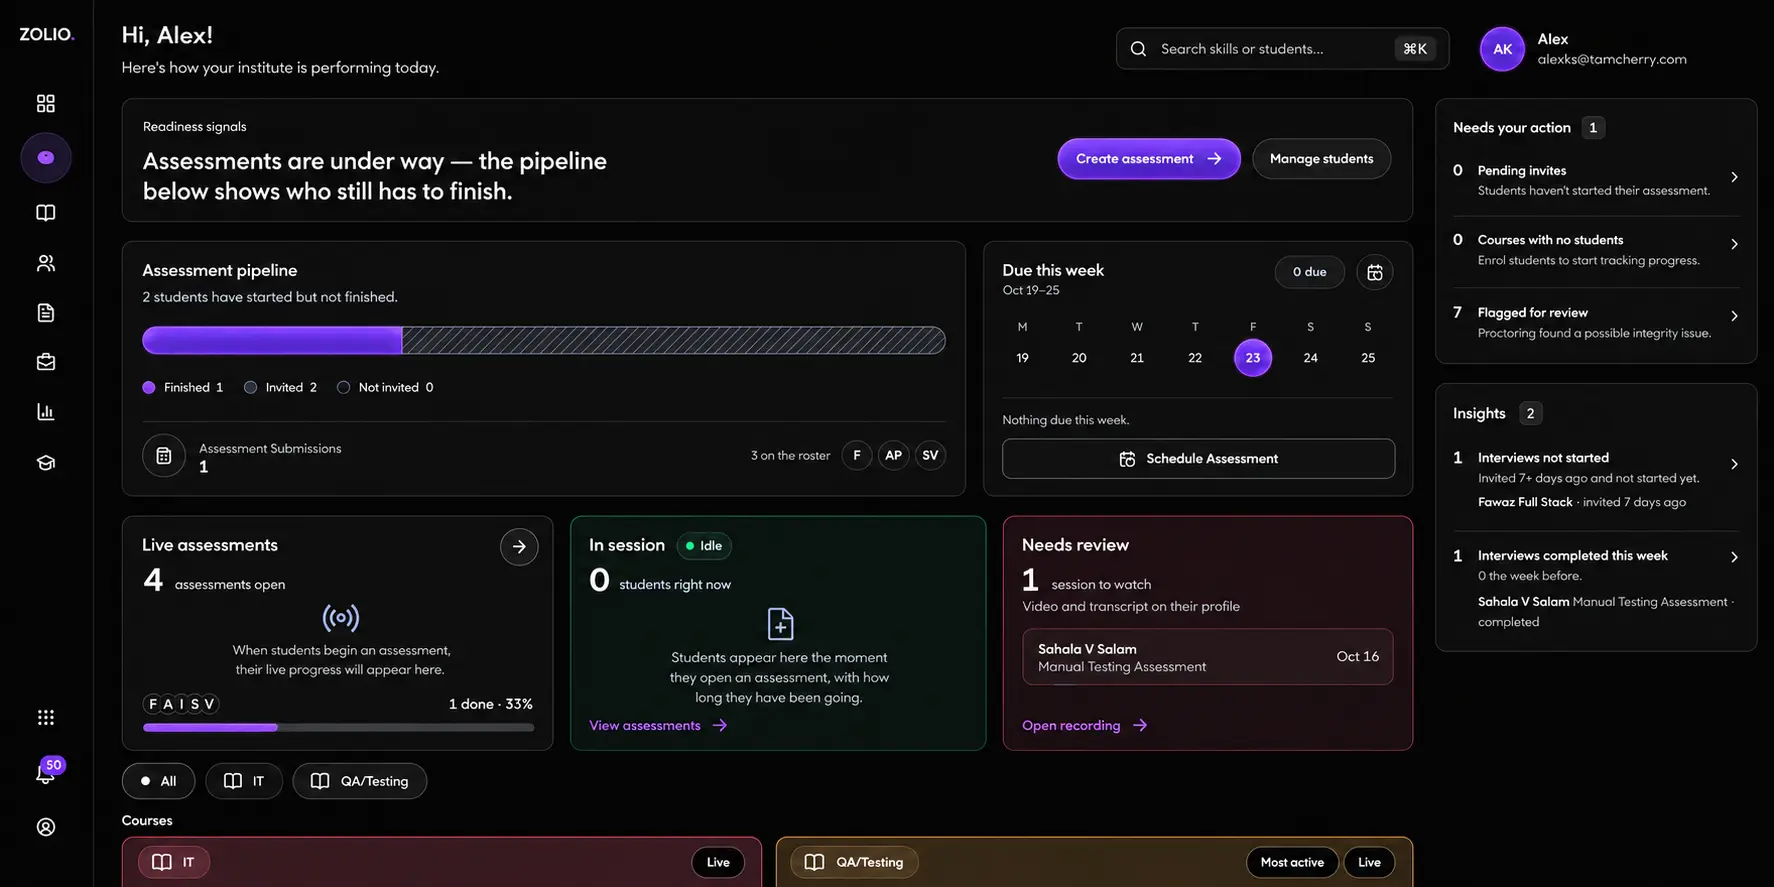
Task: Open the document assessments icon in sidebar
Action: 46,313
